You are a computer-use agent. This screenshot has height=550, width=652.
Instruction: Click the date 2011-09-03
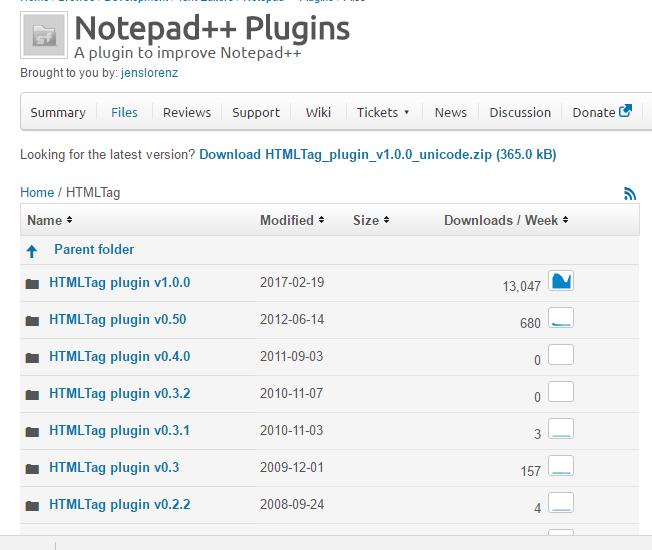(291, 357)
